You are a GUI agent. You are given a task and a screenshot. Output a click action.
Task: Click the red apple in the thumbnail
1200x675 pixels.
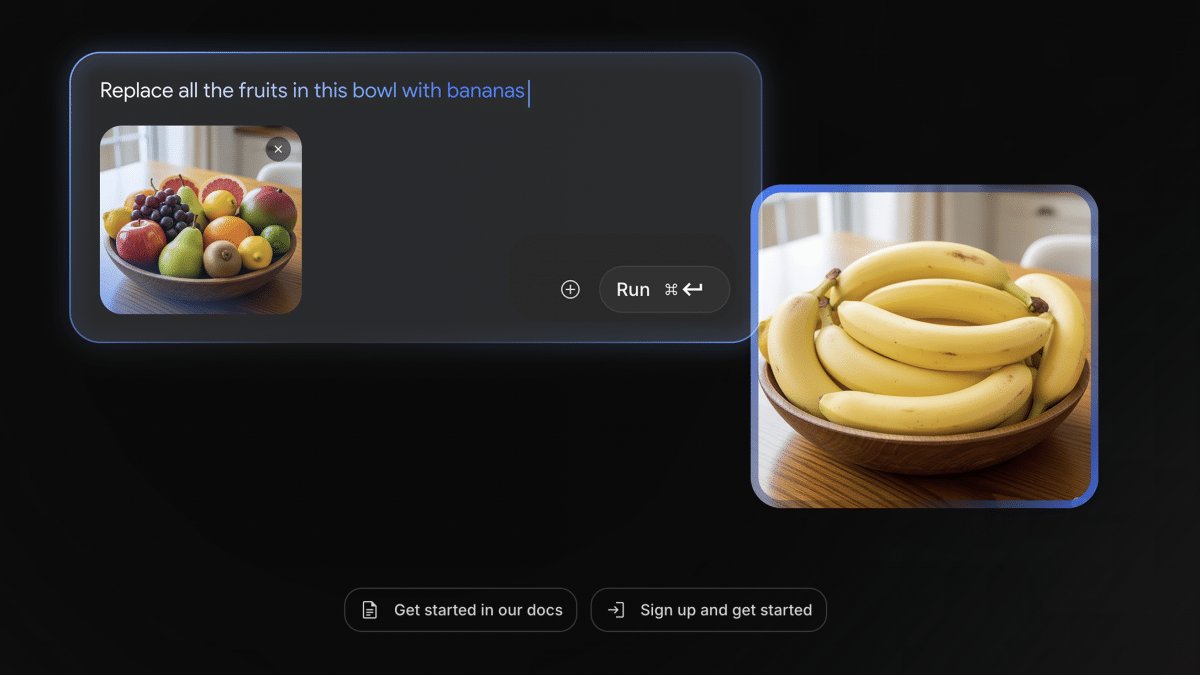point(141,242)
